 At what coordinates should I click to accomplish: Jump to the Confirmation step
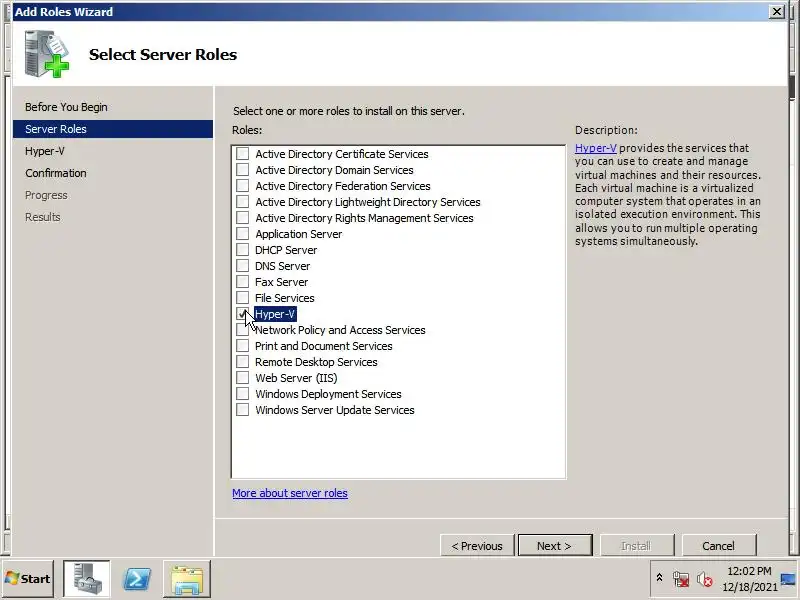[x=56, y=173]
